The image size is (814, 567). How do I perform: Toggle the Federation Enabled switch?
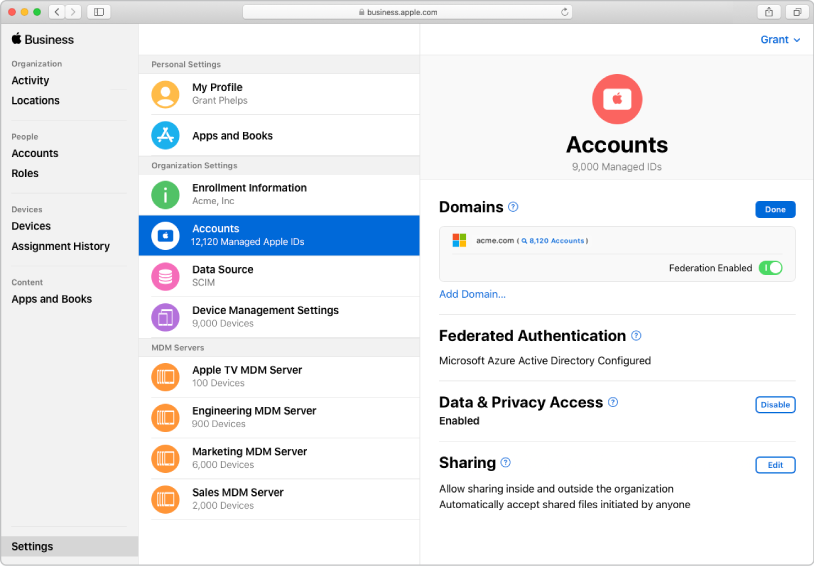770,268
